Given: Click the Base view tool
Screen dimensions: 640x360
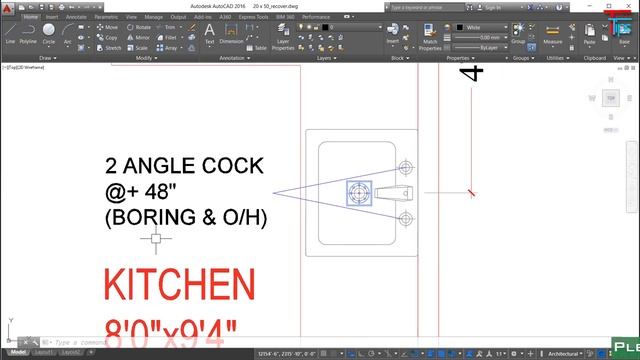Looking at the screenshot, I should point(624,34).
